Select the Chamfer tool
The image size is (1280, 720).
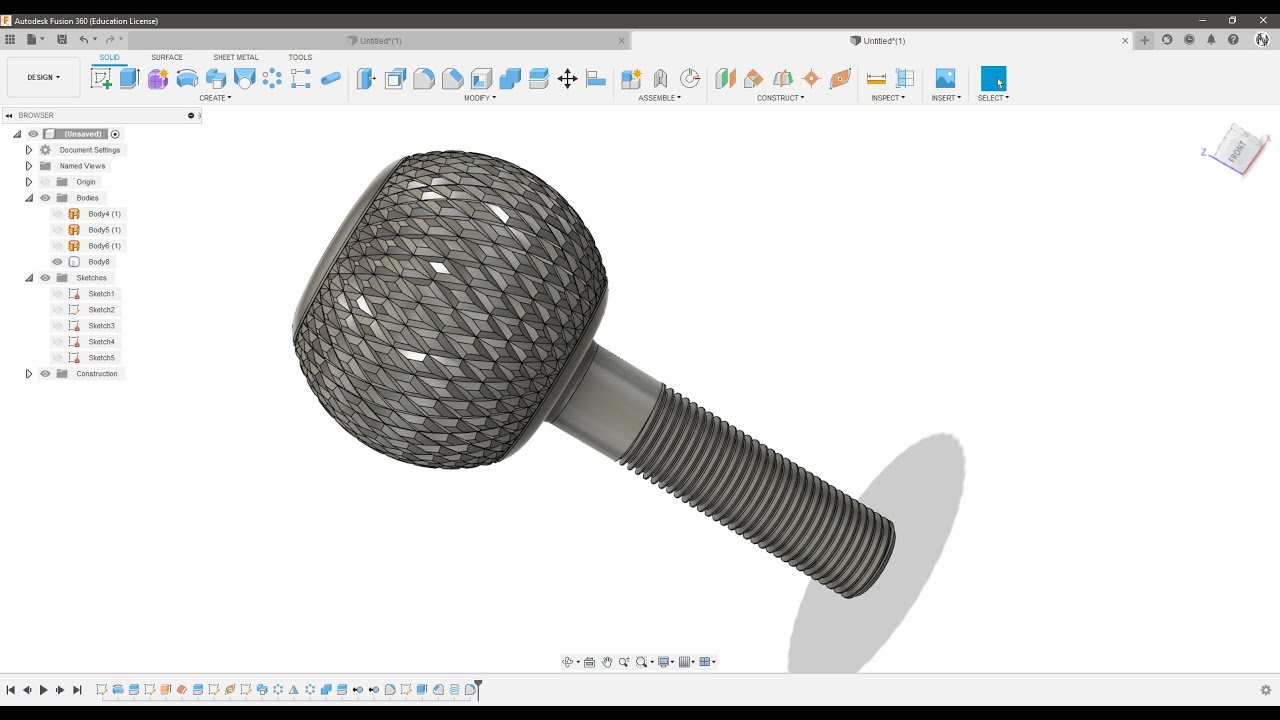[453, 79]
